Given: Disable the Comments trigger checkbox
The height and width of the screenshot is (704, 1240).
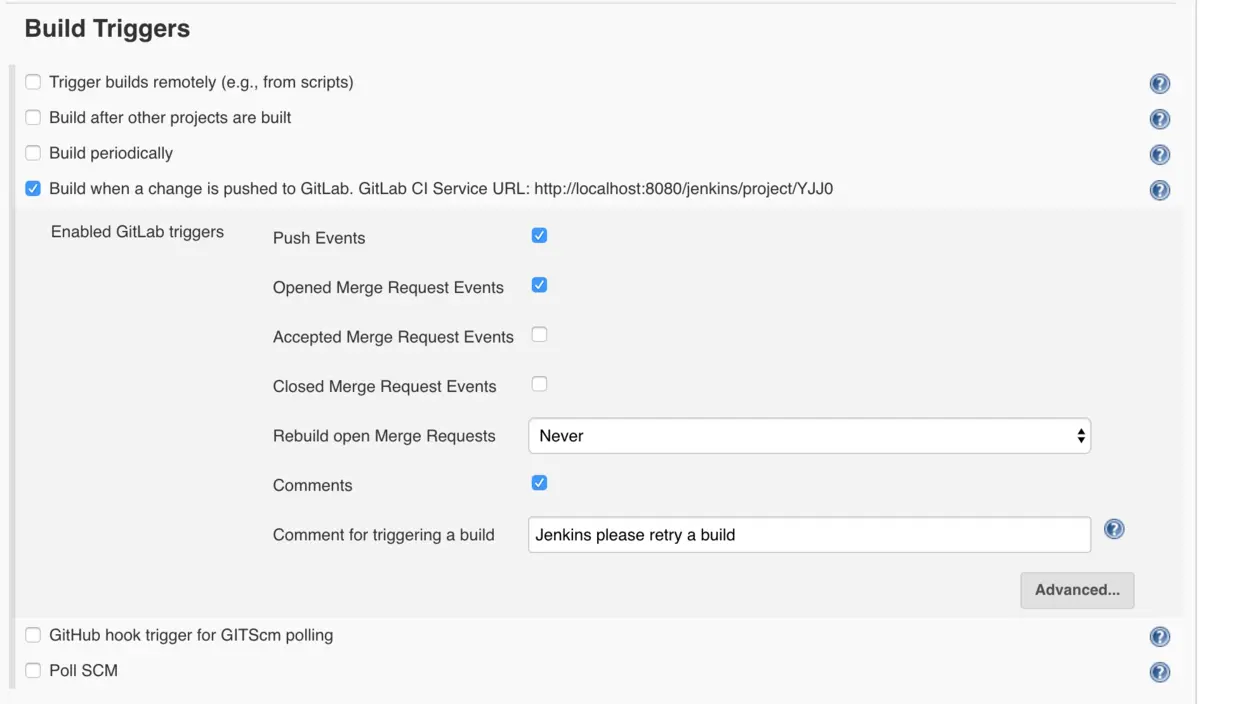Looking at the screenshot, I should (x=539, y=483).
